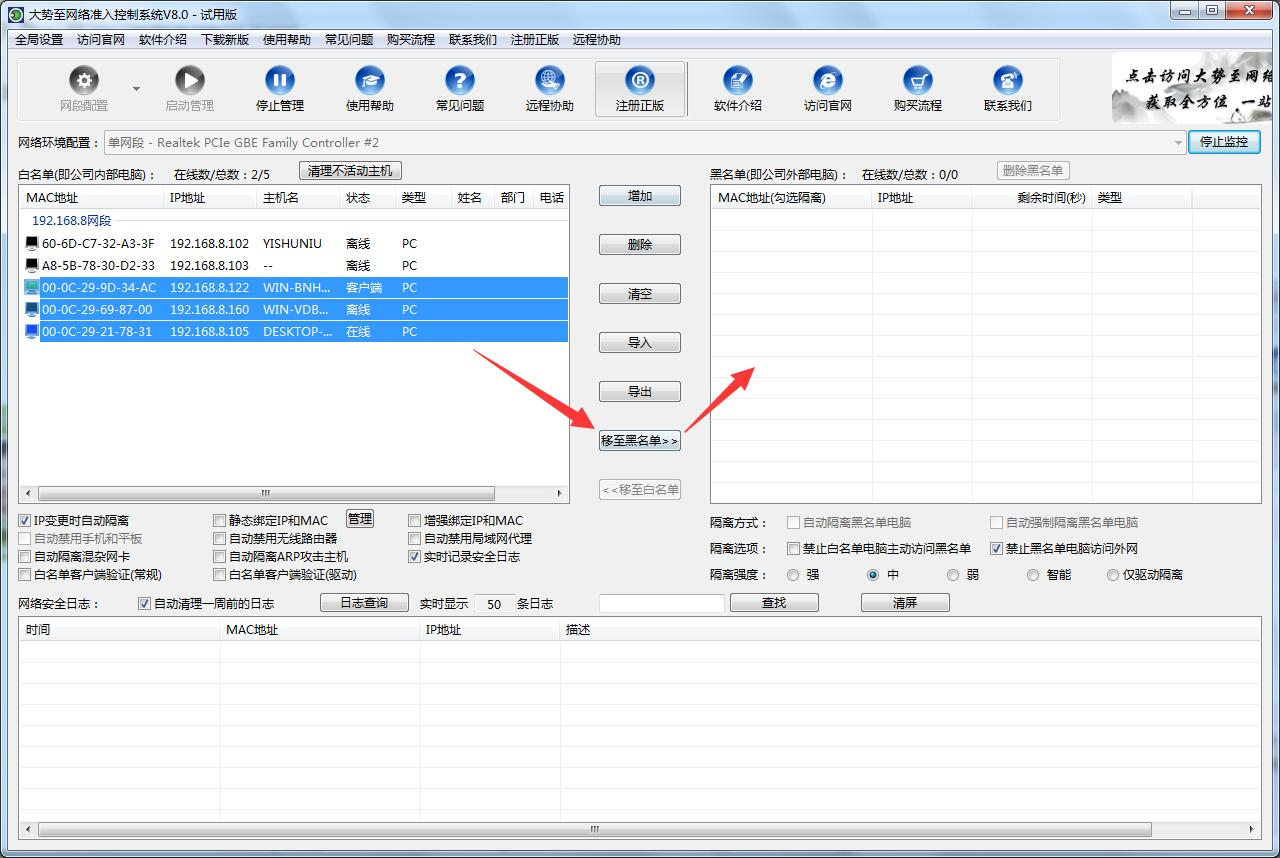Open the 访问官网 menu bar item
Viewport: 1280px width, 858px height.
101,40
